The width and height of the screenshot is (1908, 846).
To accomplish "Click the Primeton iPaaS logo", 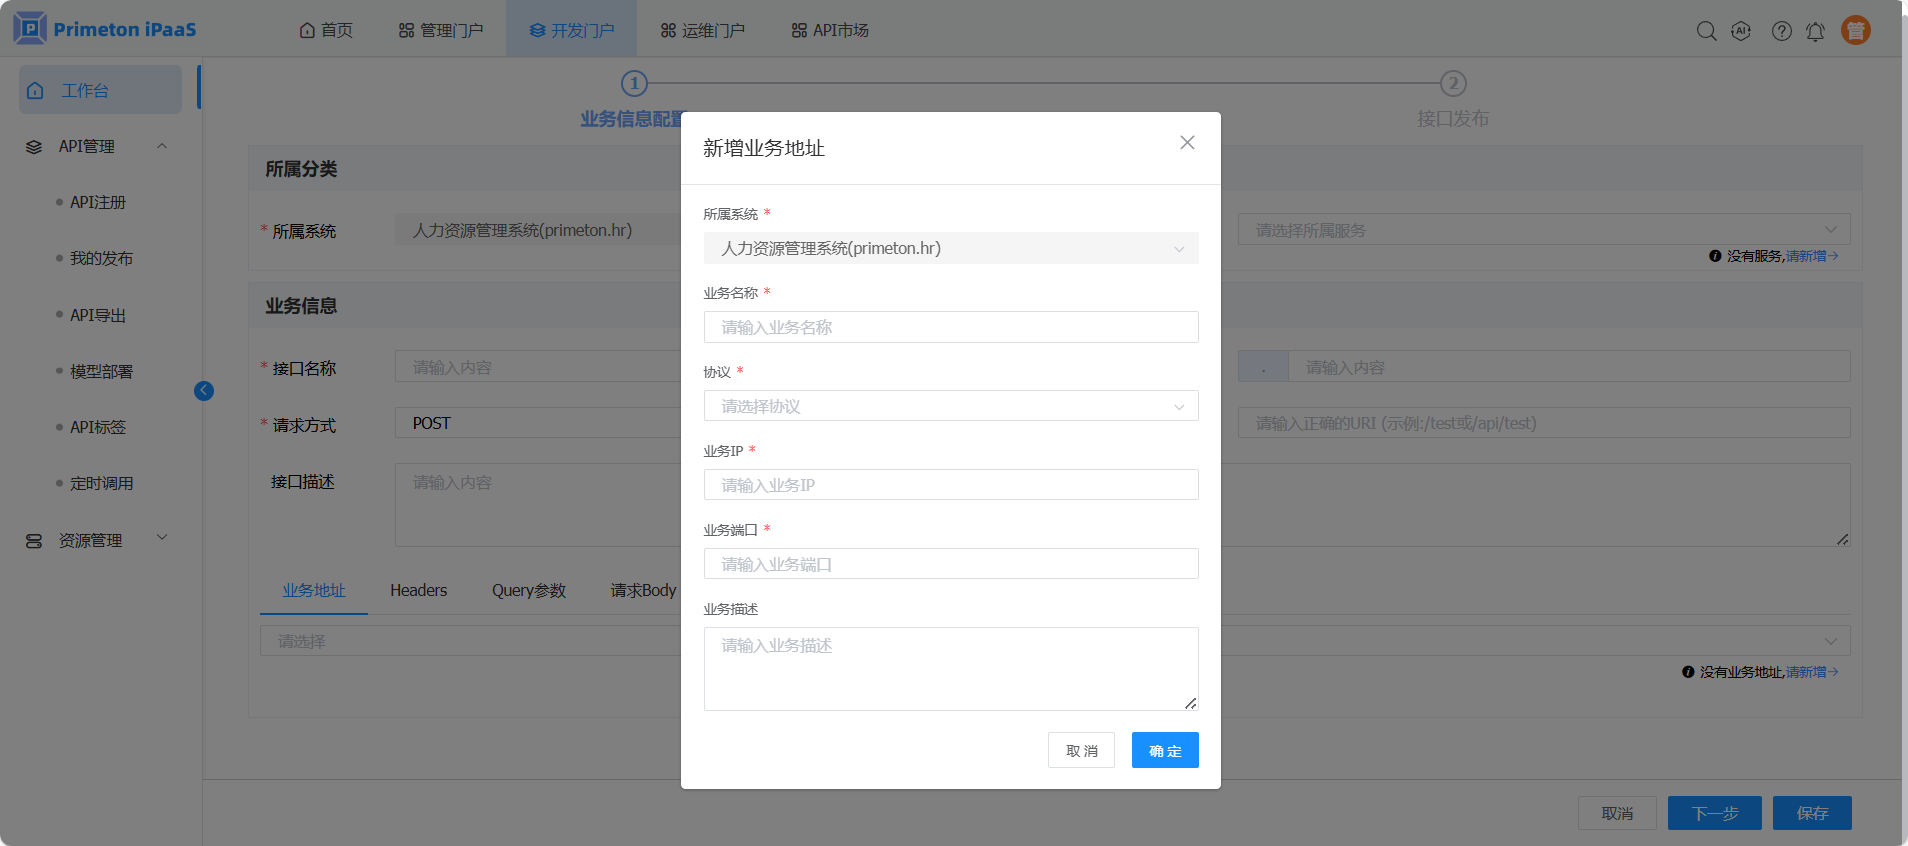I will 105,29.
